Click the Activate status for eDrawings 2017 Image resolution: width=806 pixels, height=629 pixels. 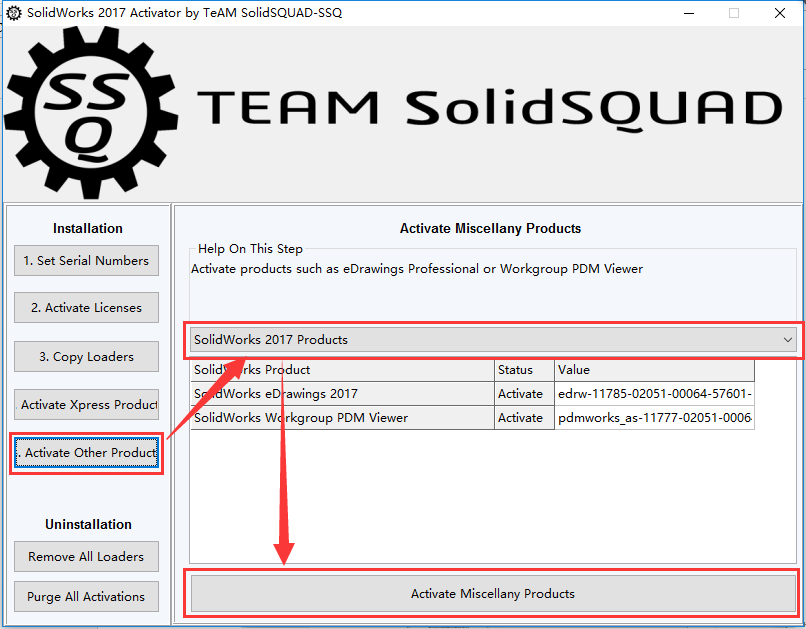(x=524, y=394)
